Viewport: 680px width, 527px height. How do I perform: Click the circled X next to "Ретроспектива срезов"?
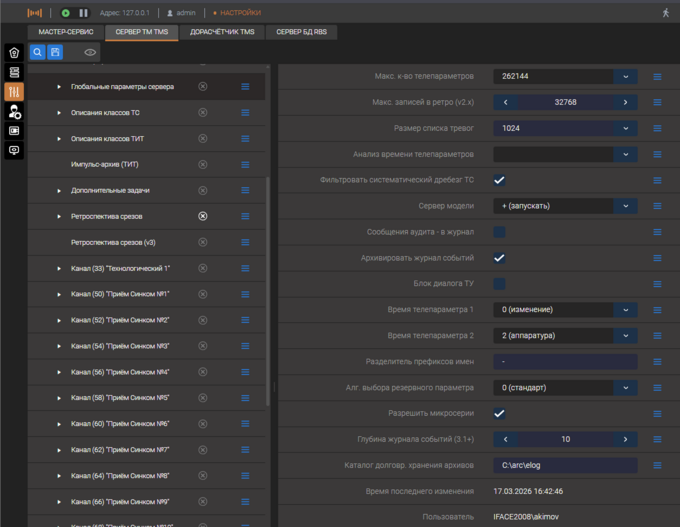click(203, 216)
